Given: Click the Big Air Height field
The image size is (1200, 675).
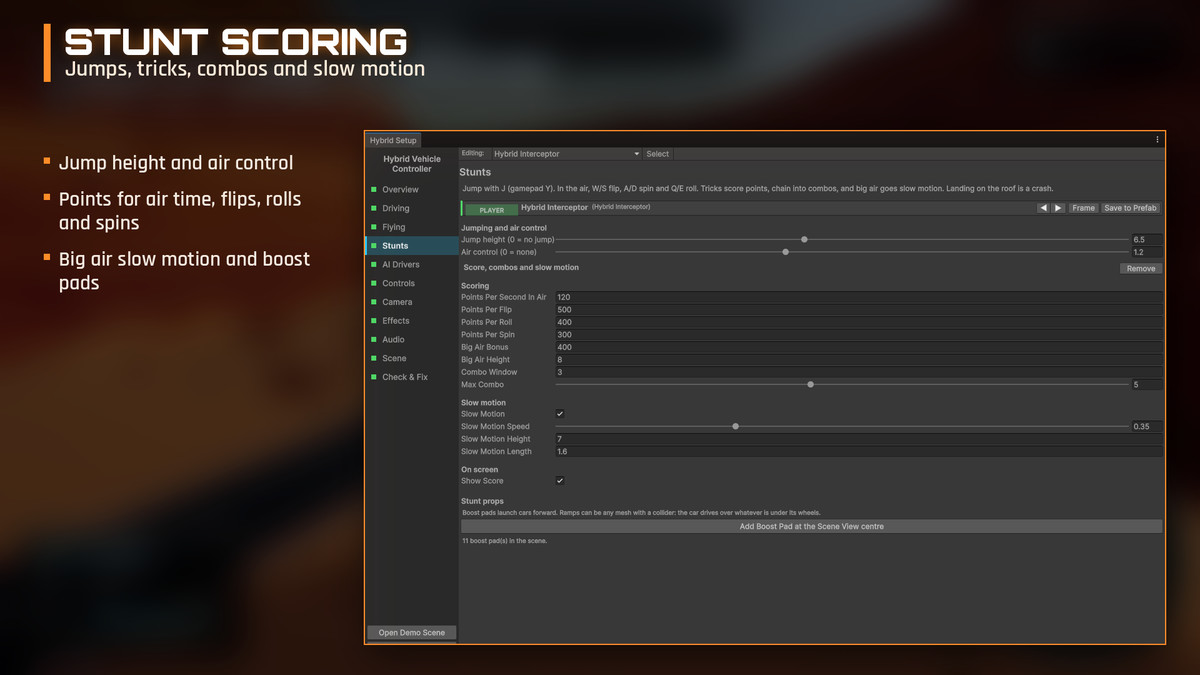Looking at the screenshot, I should [859, 359].
